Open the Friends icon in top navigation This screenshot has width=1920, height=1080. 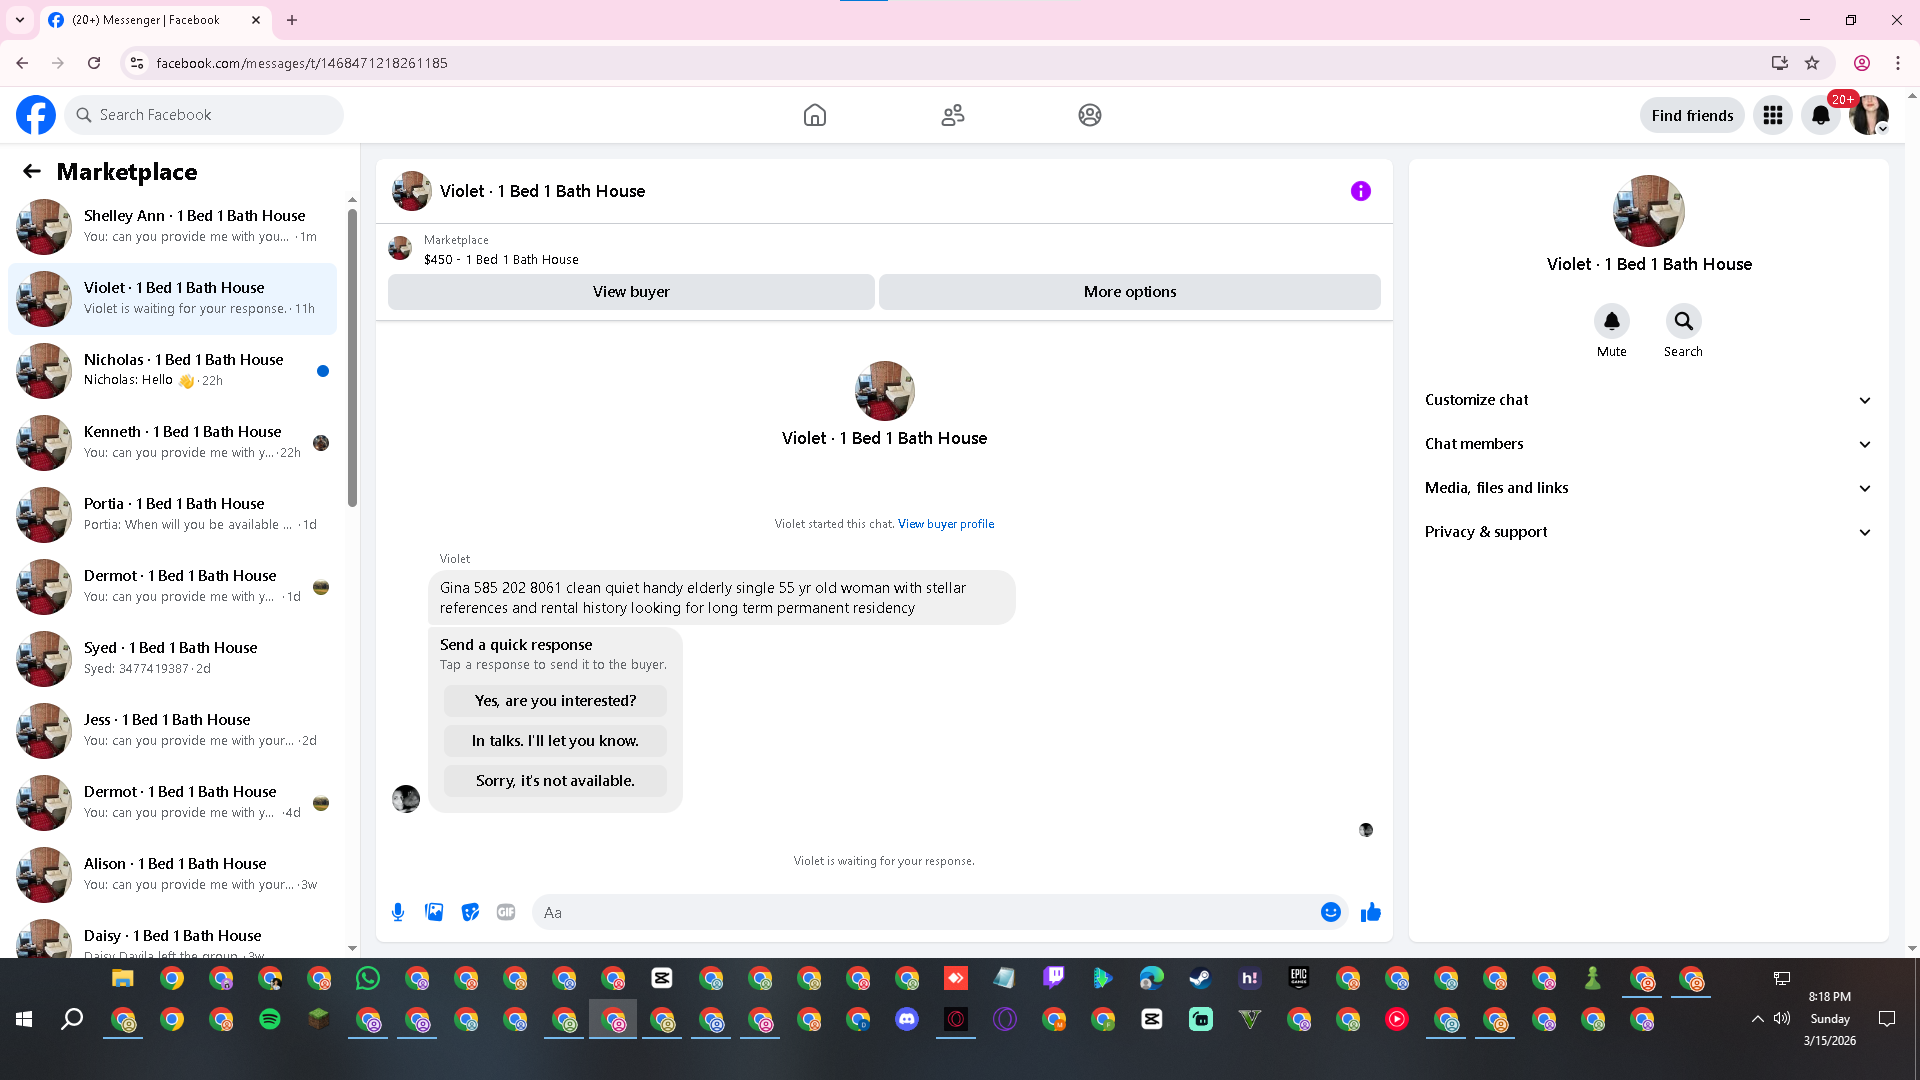(x=953, y=115)
